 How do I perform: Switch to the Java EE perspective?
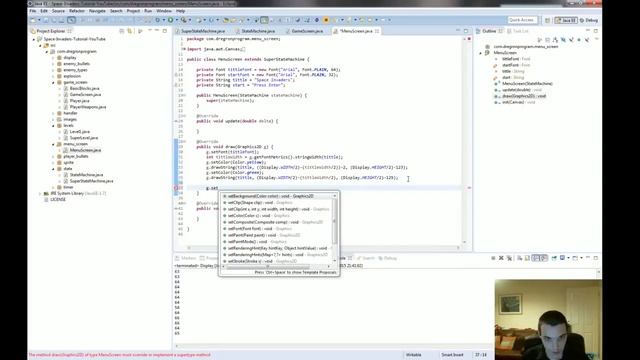(566, 20)
